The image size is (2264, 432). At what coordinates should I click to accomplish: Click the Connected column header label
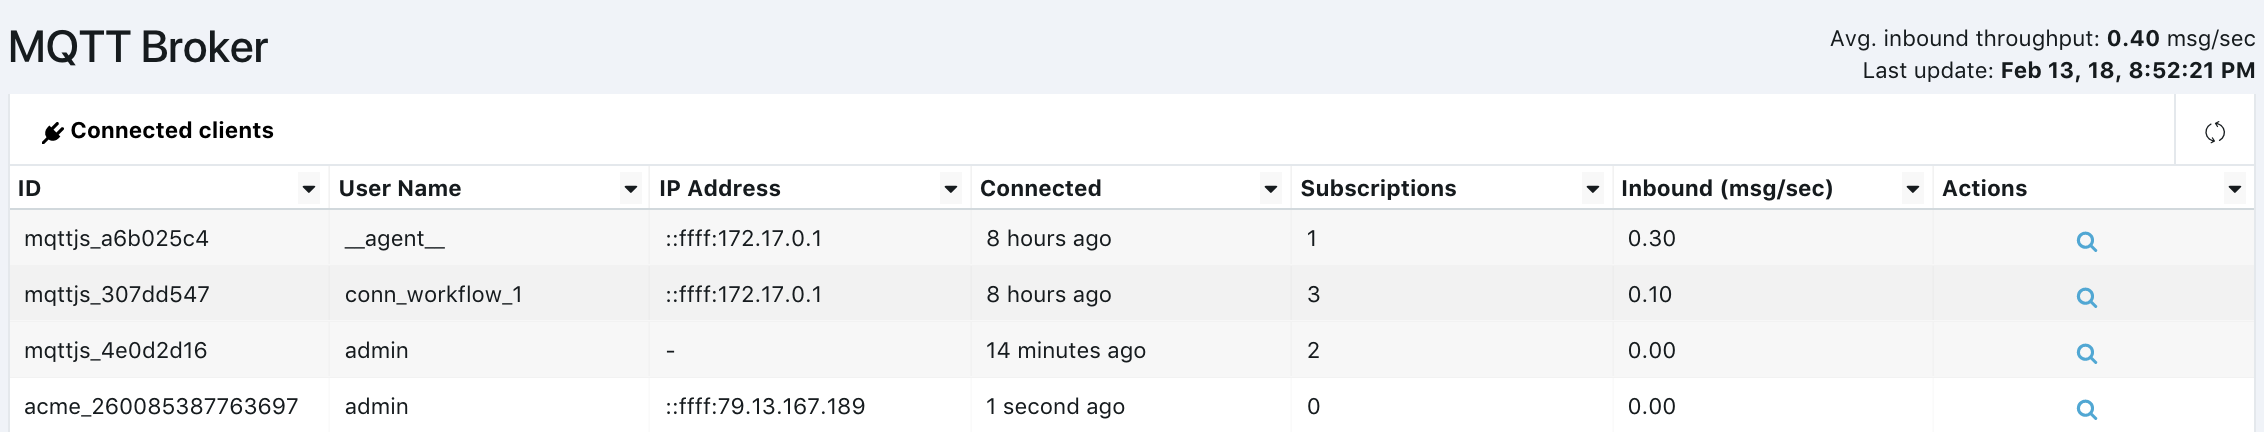point(1040,188)
